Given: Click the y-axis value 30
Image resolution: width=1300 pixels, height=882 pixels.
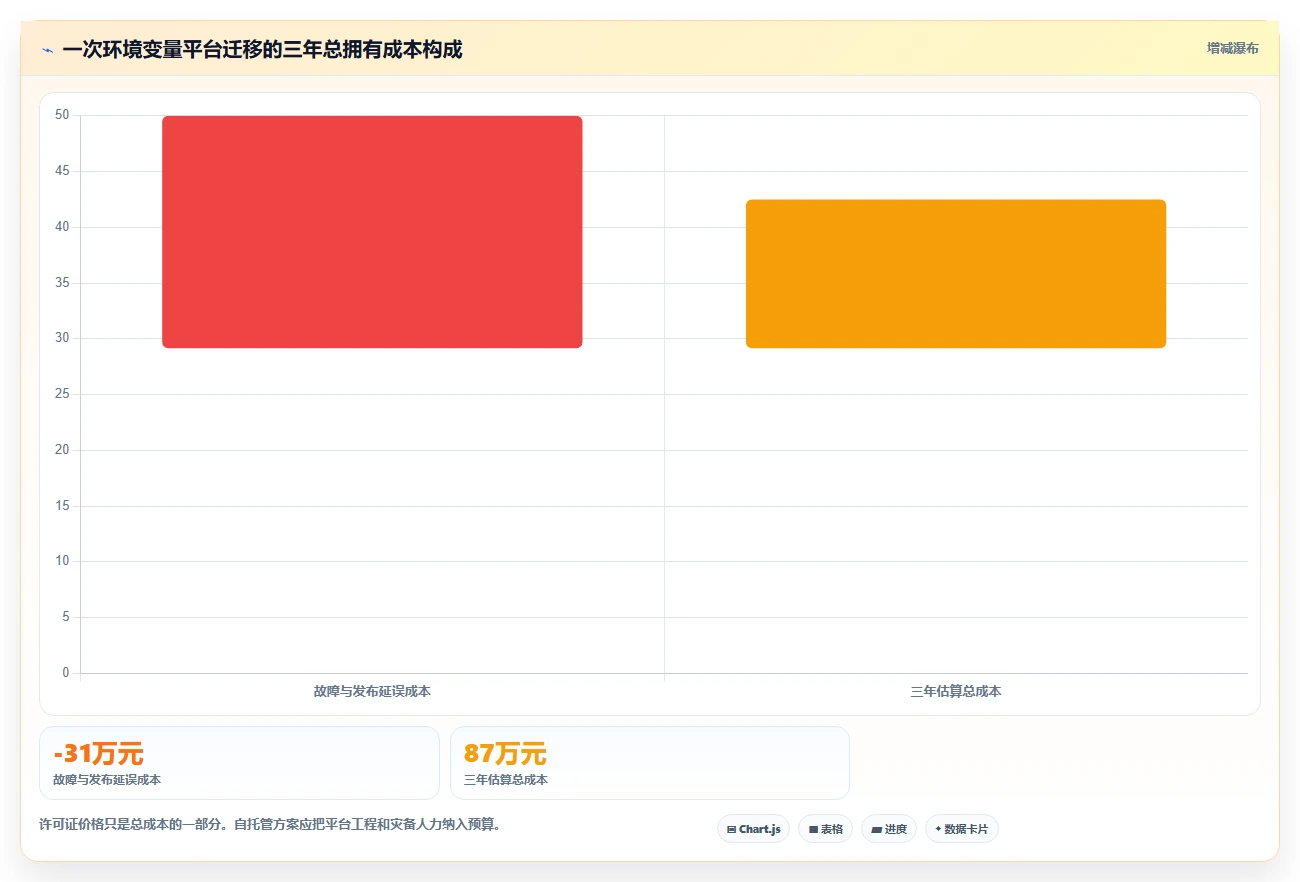Looking at the screenshot, I should click(x=62, y=338).
